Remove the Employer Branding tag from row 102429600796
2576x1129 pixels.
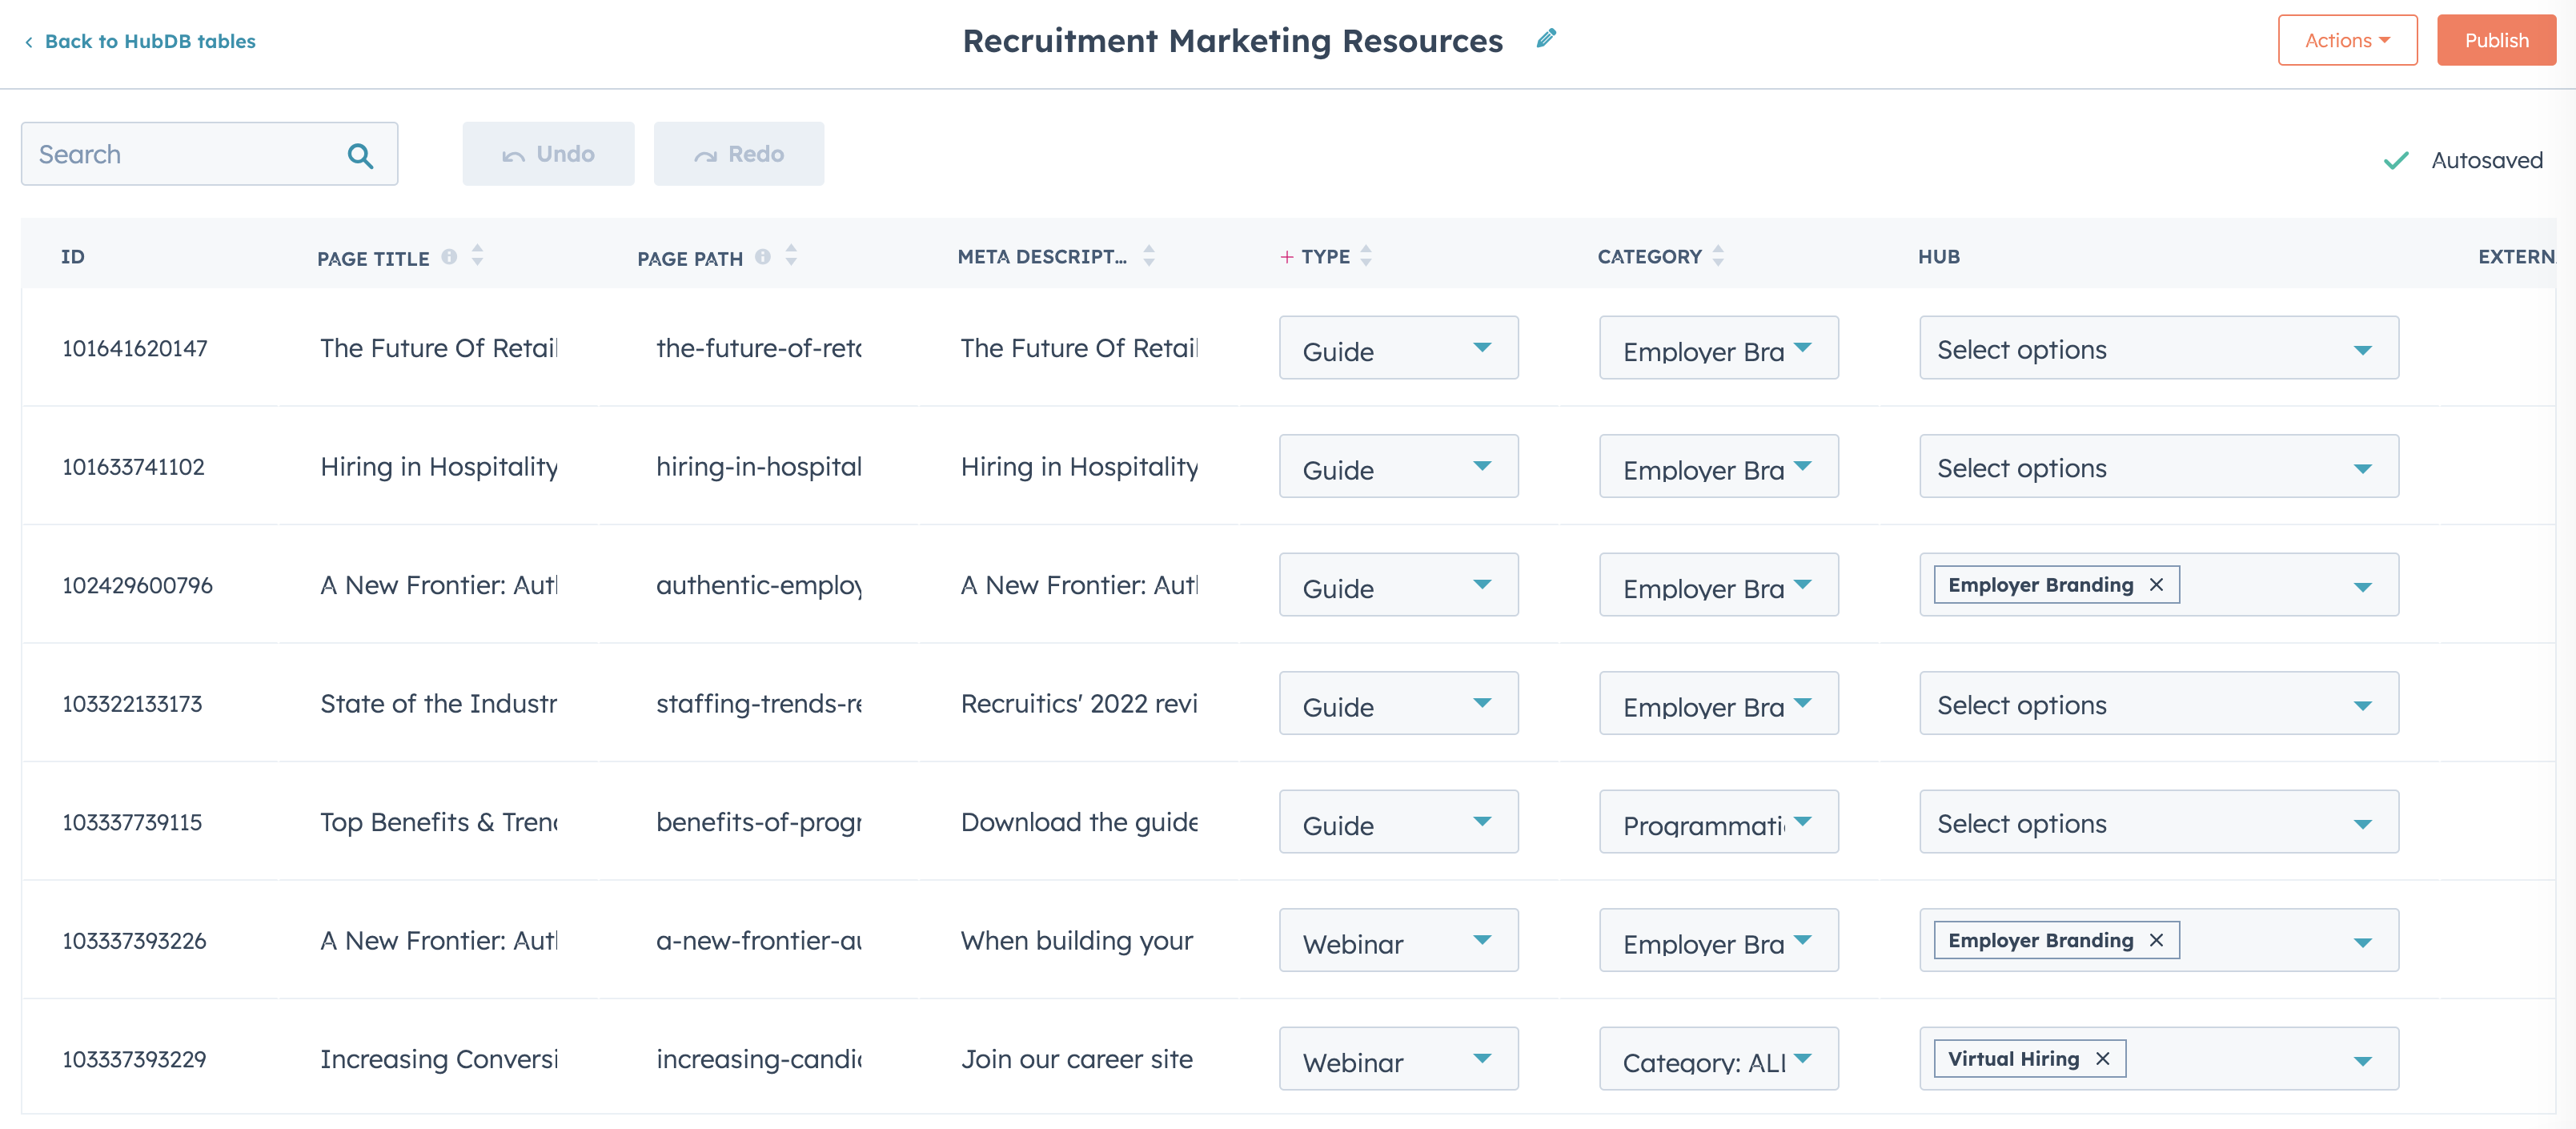(x=2157, y=584)
